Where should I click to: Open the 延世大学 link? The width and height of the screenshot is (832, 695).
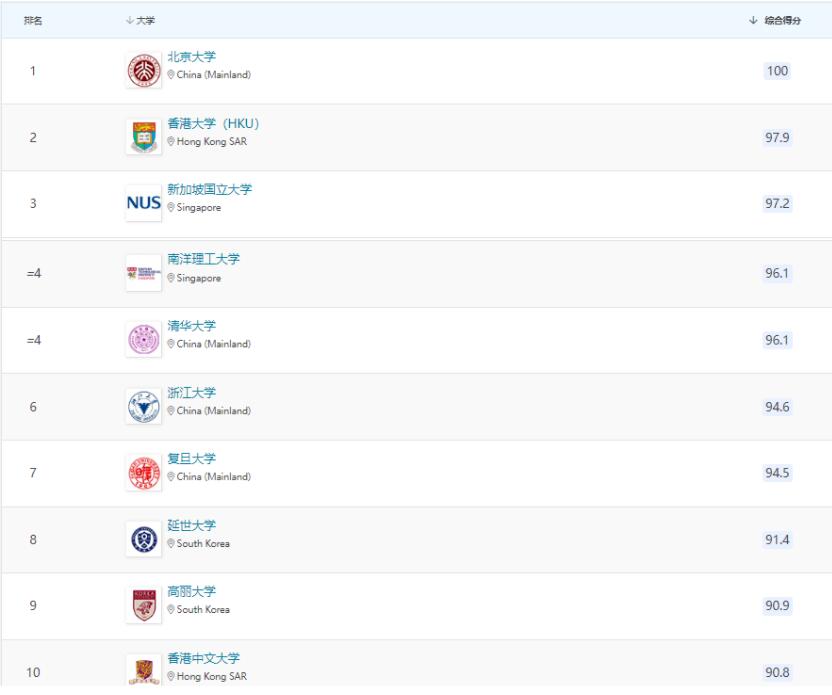click(x=192, y=525)
